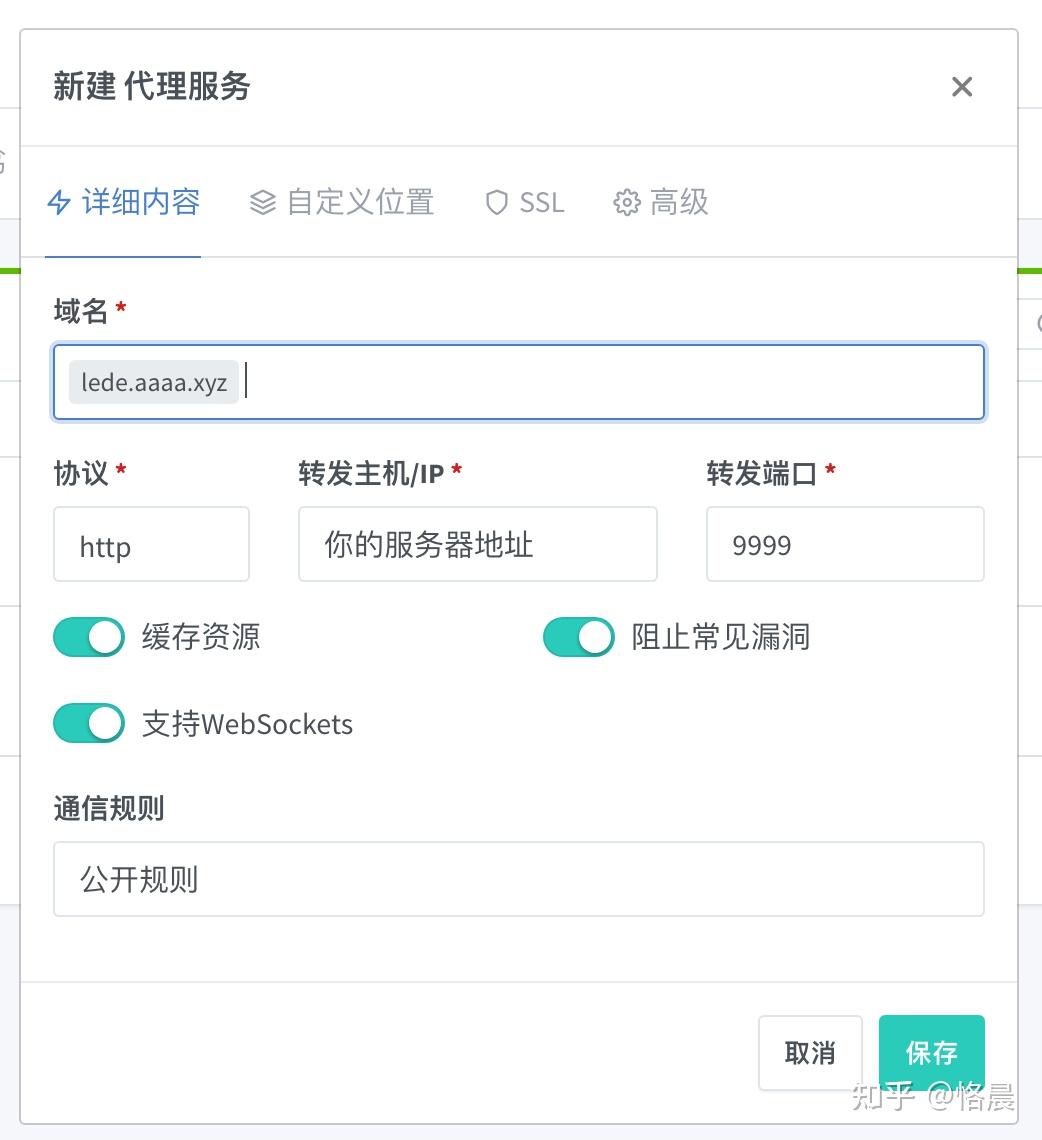Click the shield icon next to SSL
The width and height of the screenshot is (1042, 1140).
(x=496, y=202)
